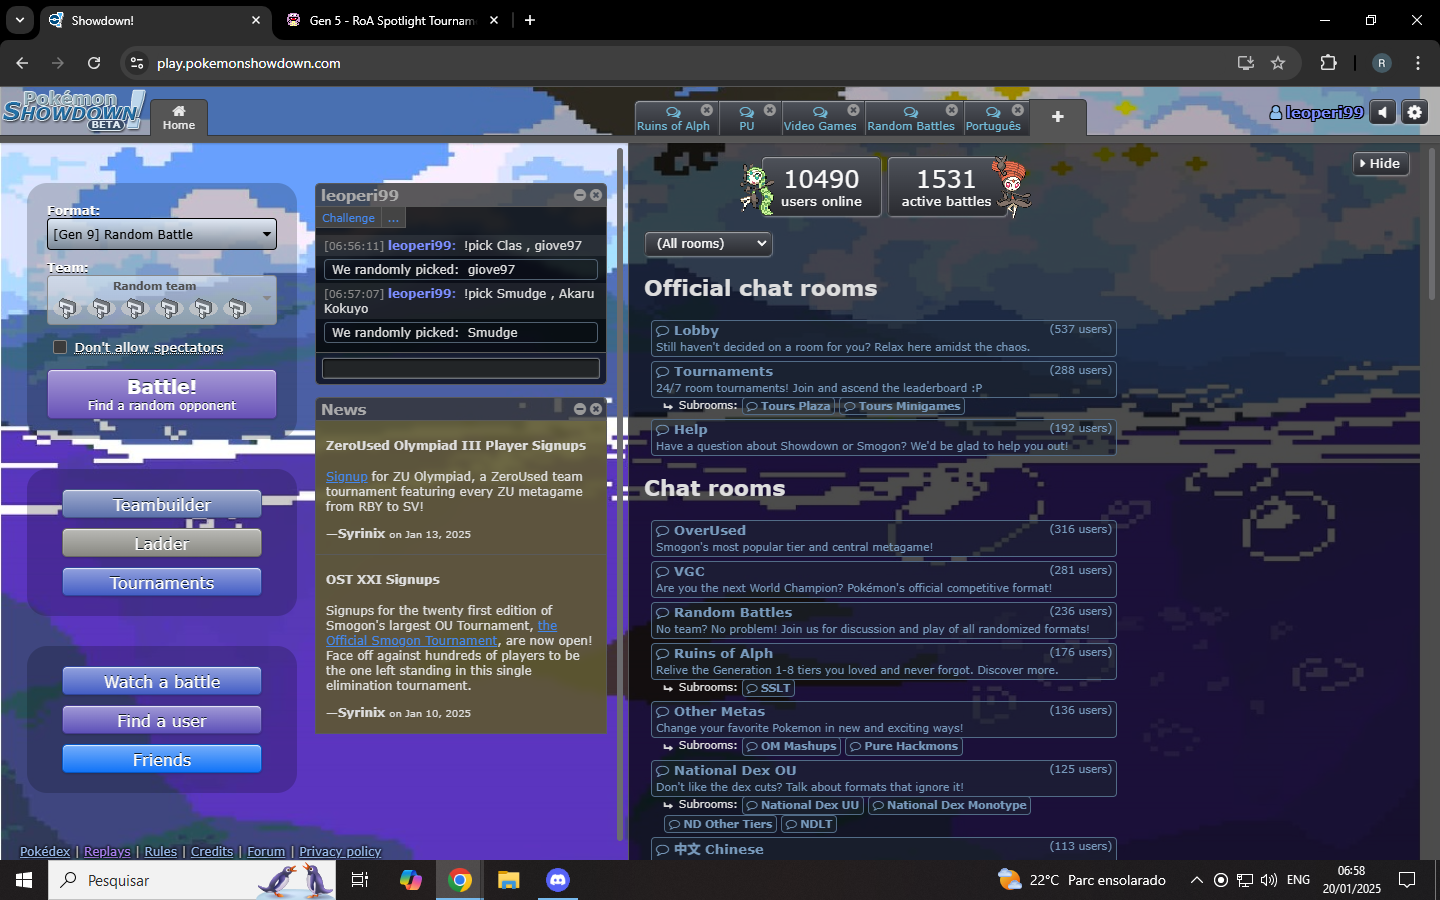Open the Showdown options gear icon
Viewport: 1440px width, 900px height.
1414,113
